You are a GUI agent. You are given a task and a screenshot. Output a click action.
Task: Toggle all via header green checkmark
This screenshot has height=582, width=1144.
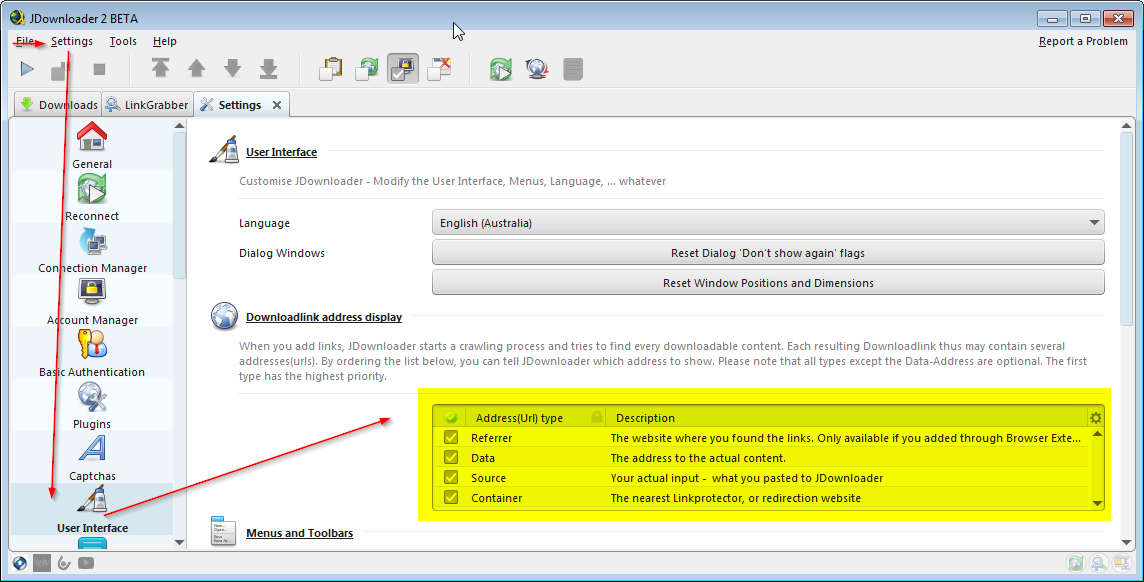pyautogui.click(x=451, y=417)
